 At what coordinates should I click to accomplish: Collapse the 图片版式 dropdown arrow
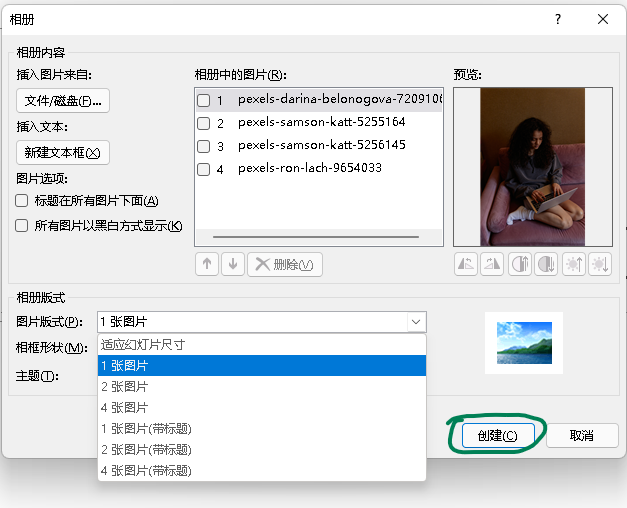(416, 322)
